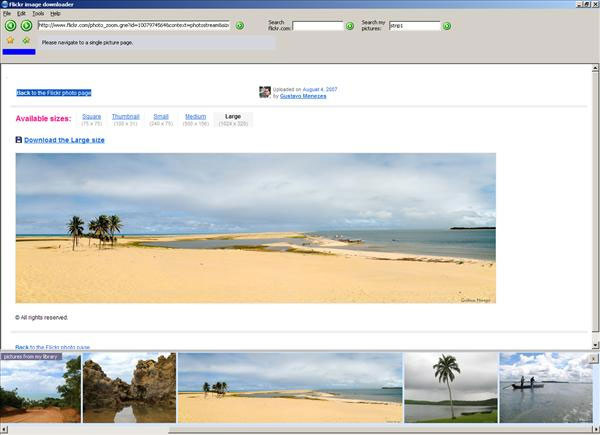Close the library strip with its x button
The width and height of the screenshot is (600, 435).
tap(593, 359)
